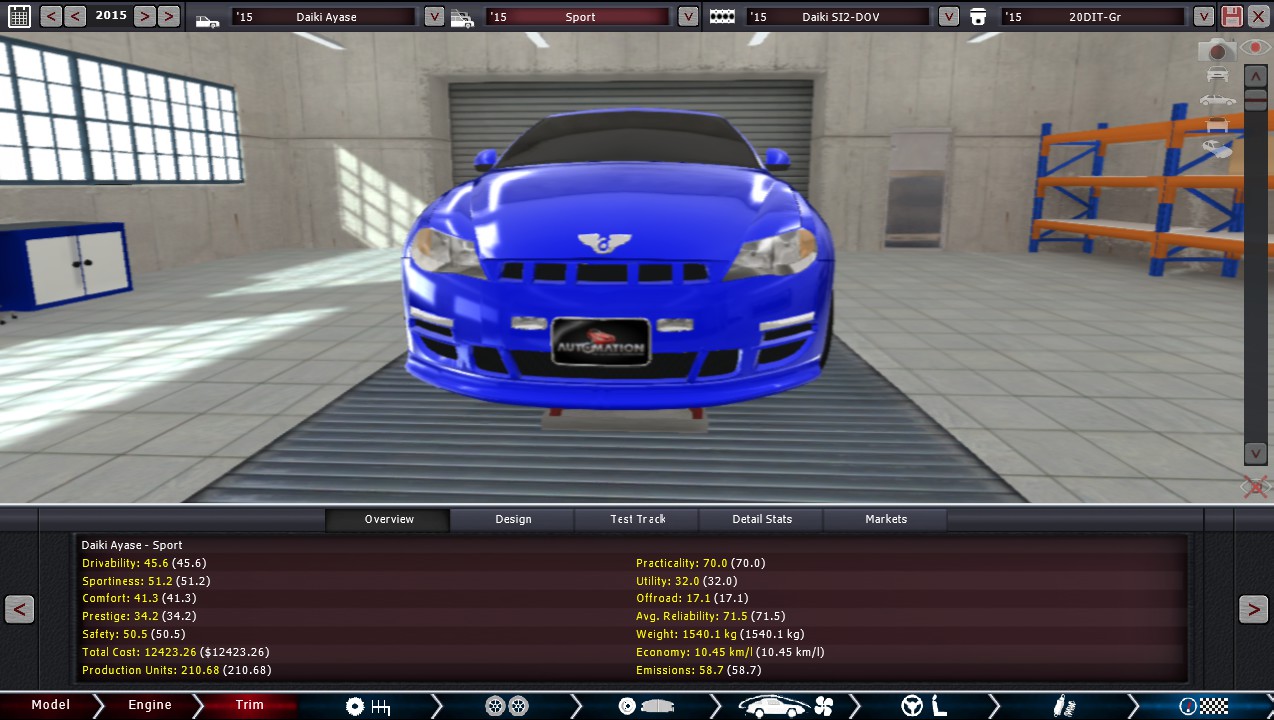The image size is (1274, 720).
Task: Click the engine family icon beside Daiki SI2-DOV
Action: [722, 17]
